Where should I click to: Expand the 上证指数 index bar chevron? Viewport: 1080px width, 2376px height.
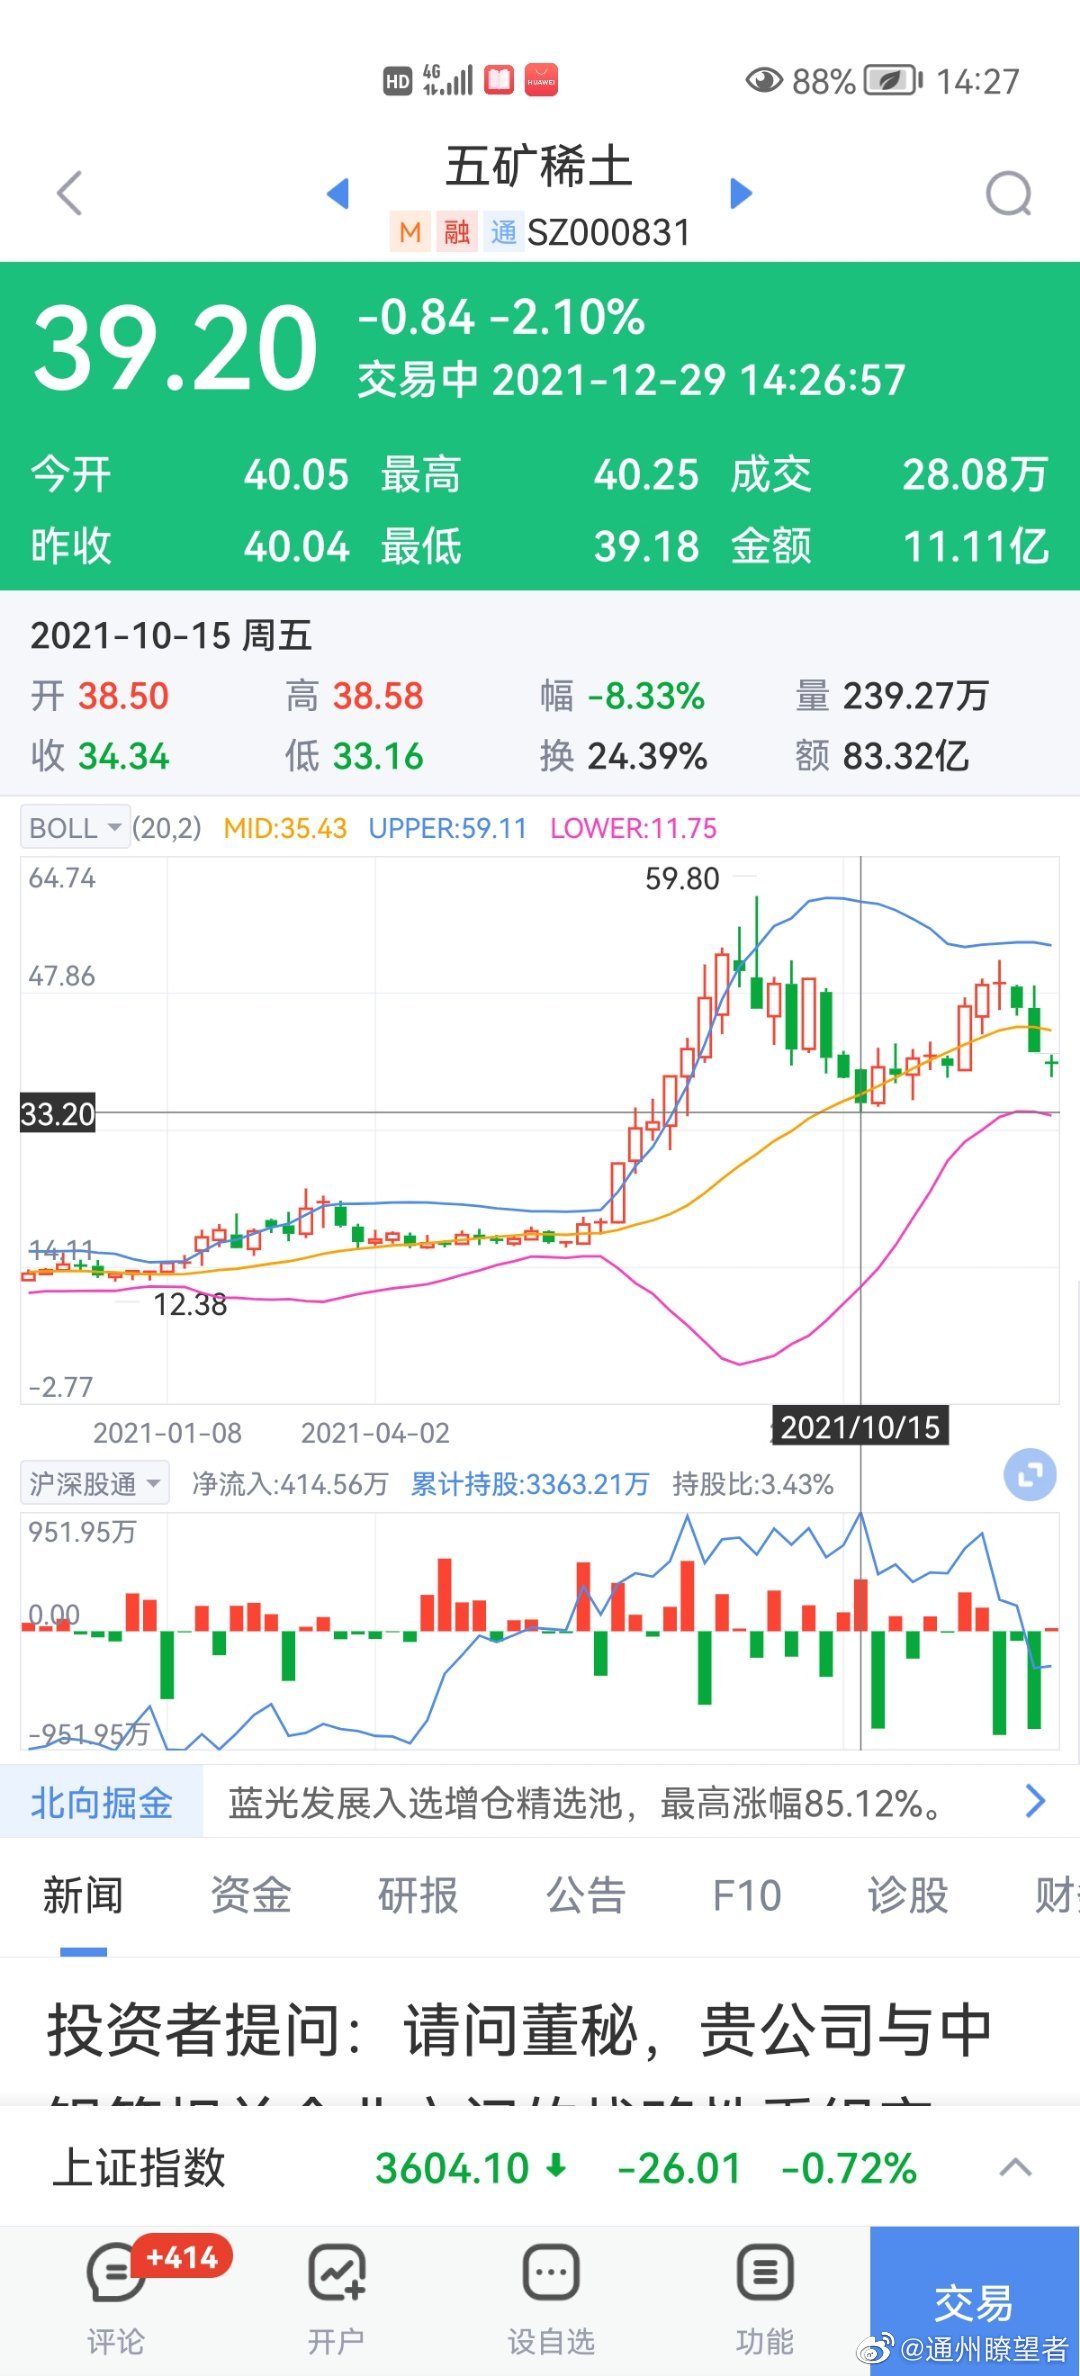(1015, 2167)
